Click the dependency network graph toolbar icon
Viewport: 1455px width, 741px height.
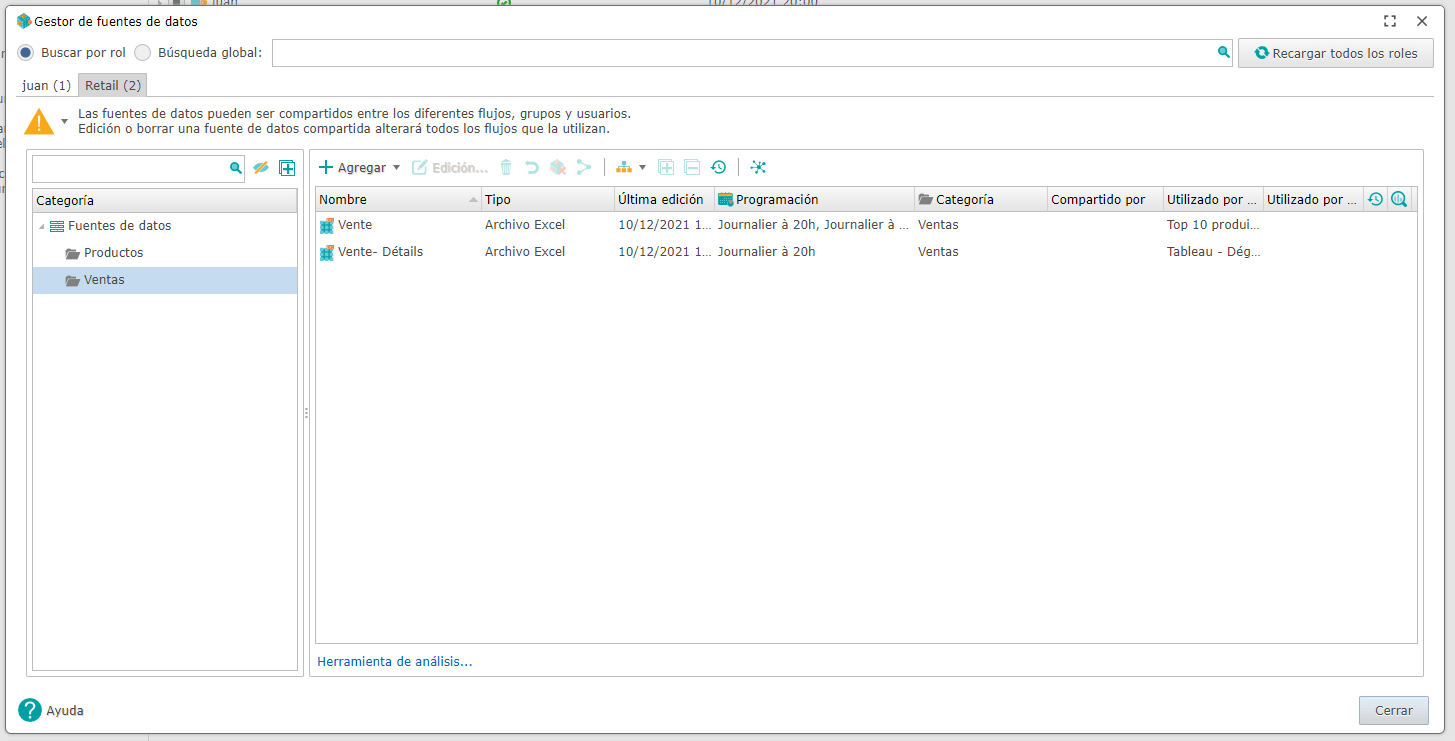758,168
